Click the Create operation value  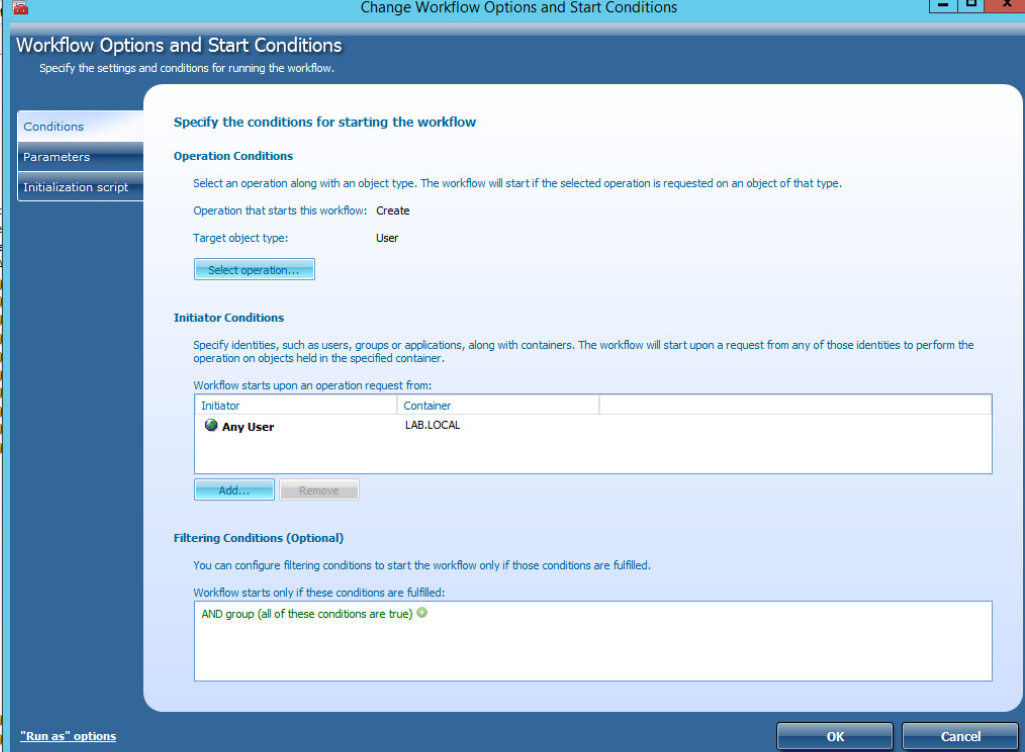pos(393,211)
